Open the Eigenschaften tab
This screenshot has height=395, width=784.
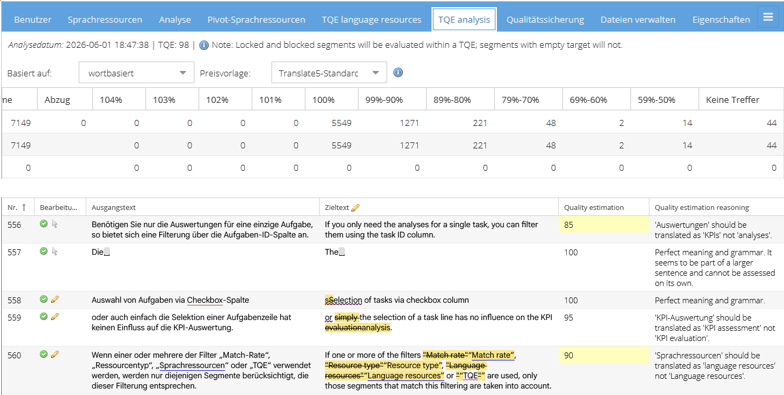pos(721,20)
